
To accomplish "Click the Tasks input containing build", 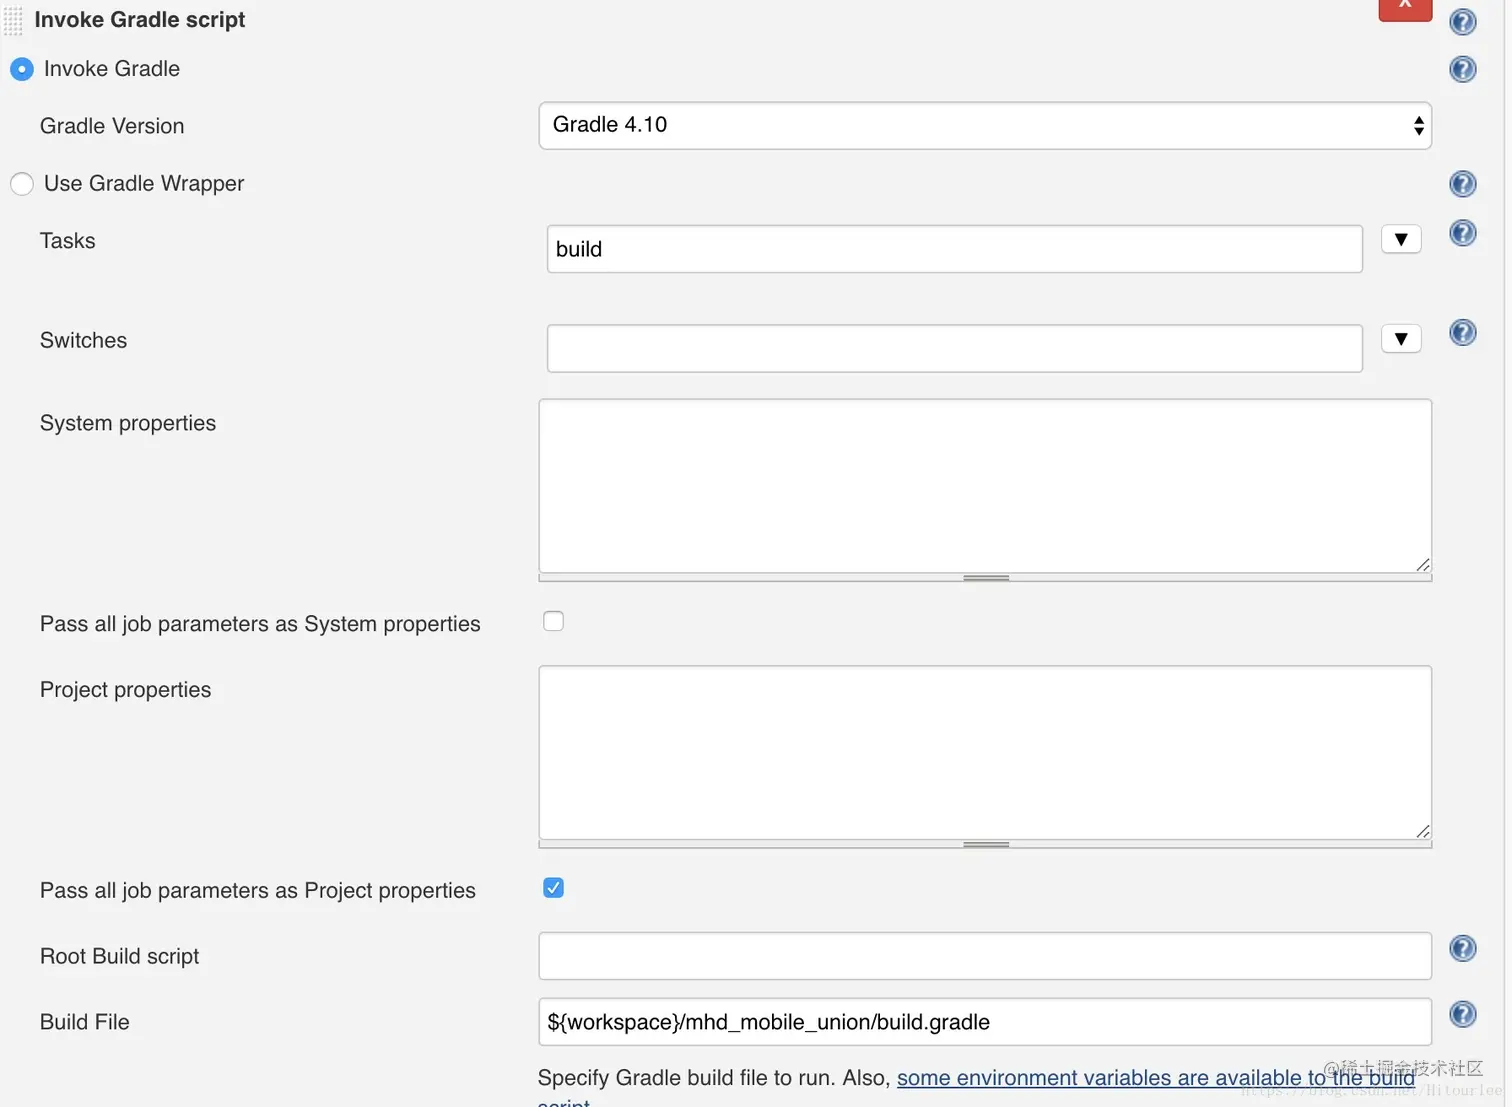I will point(955,249).
